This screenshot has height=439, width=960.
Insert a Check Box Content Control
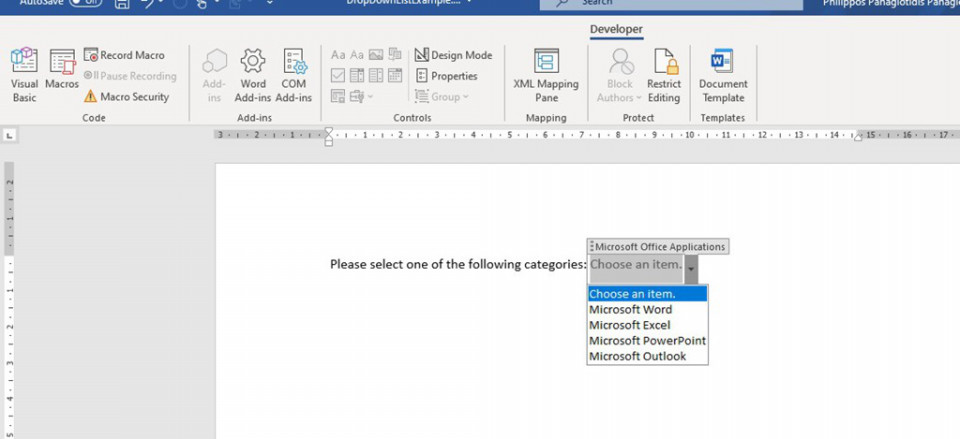(338, 76)
